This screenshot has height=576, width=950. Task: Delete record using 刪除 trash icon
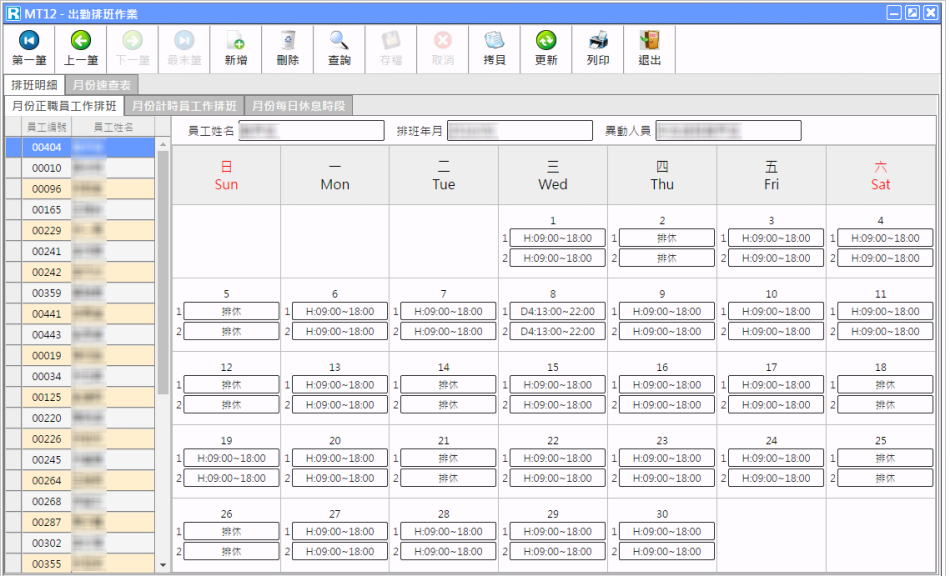288,41
